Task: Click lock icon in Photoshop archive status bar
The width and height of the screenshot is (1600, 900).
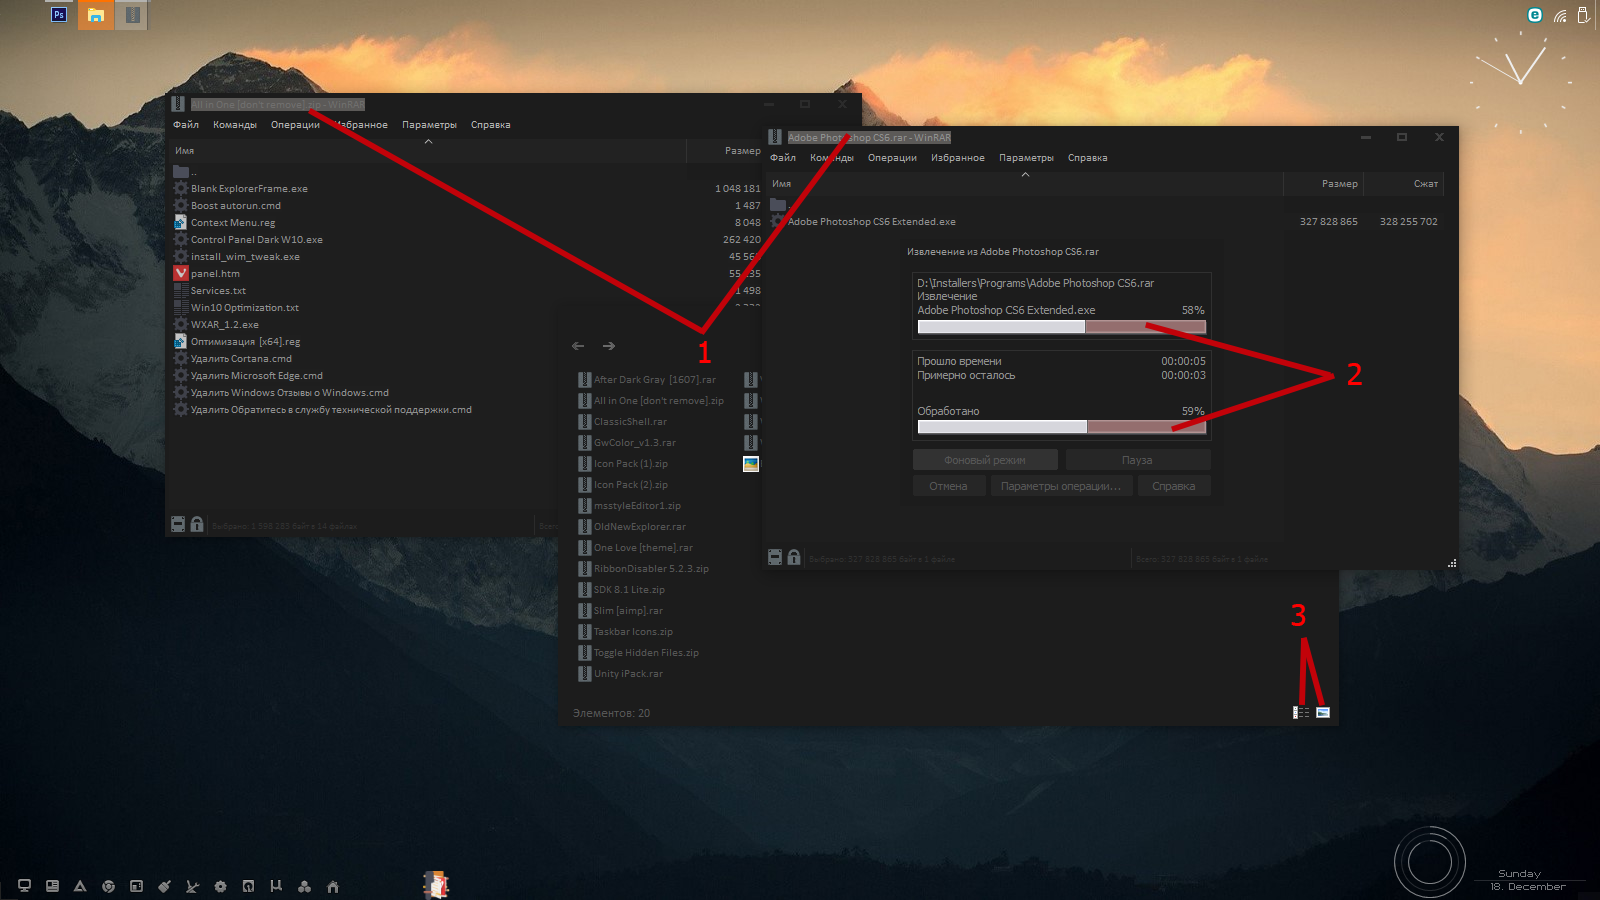Action: 794,557
